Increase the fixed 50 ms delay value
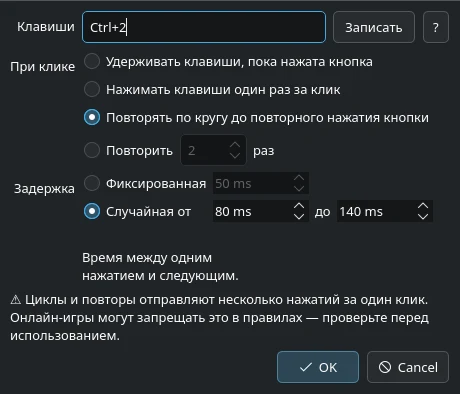Viewport: 460px width, 394px height. (x=299, y=178)
